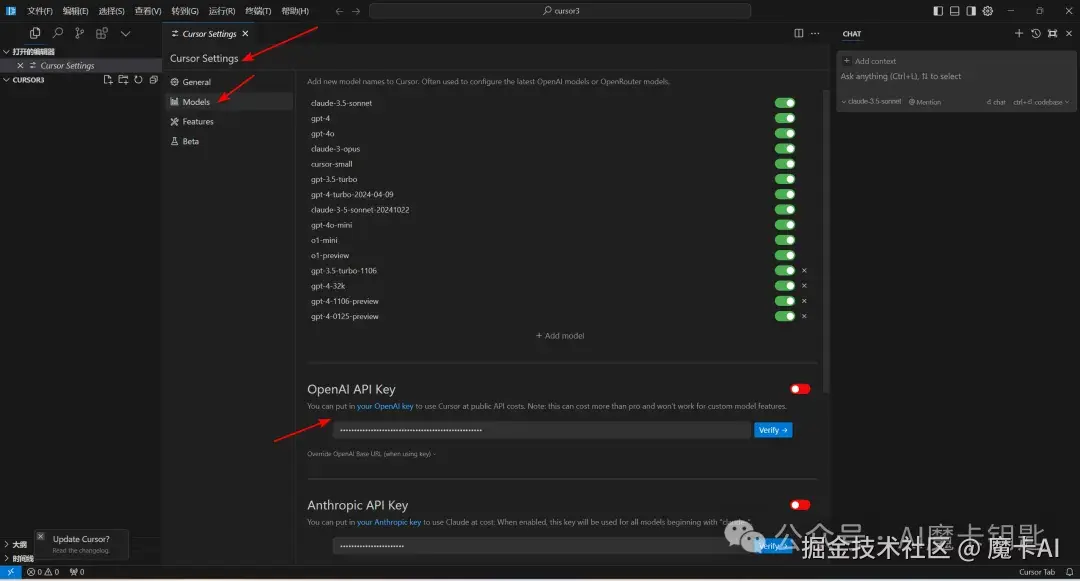Image resolution: width=1080 pixels, height=581 pixels.
Task: Start a new chat with the plus icon
Action: click(1019, 33)
